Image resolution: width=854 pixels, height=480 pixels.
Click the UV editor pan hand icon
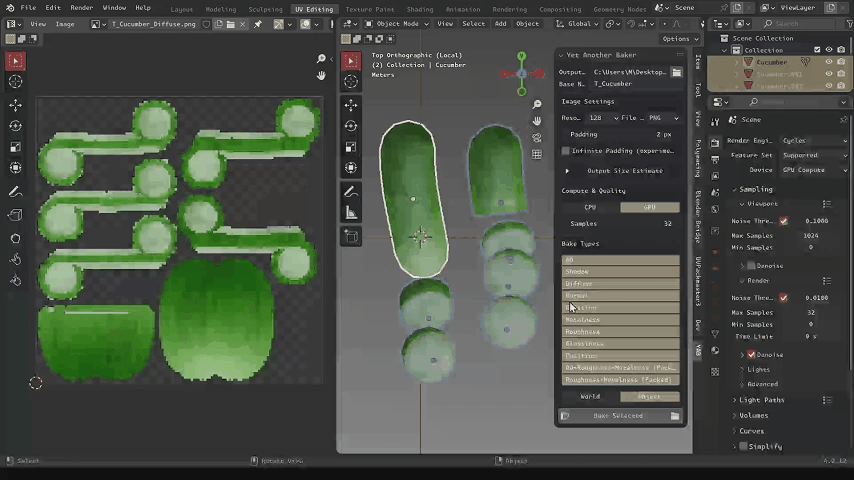(x=321, y=75)
